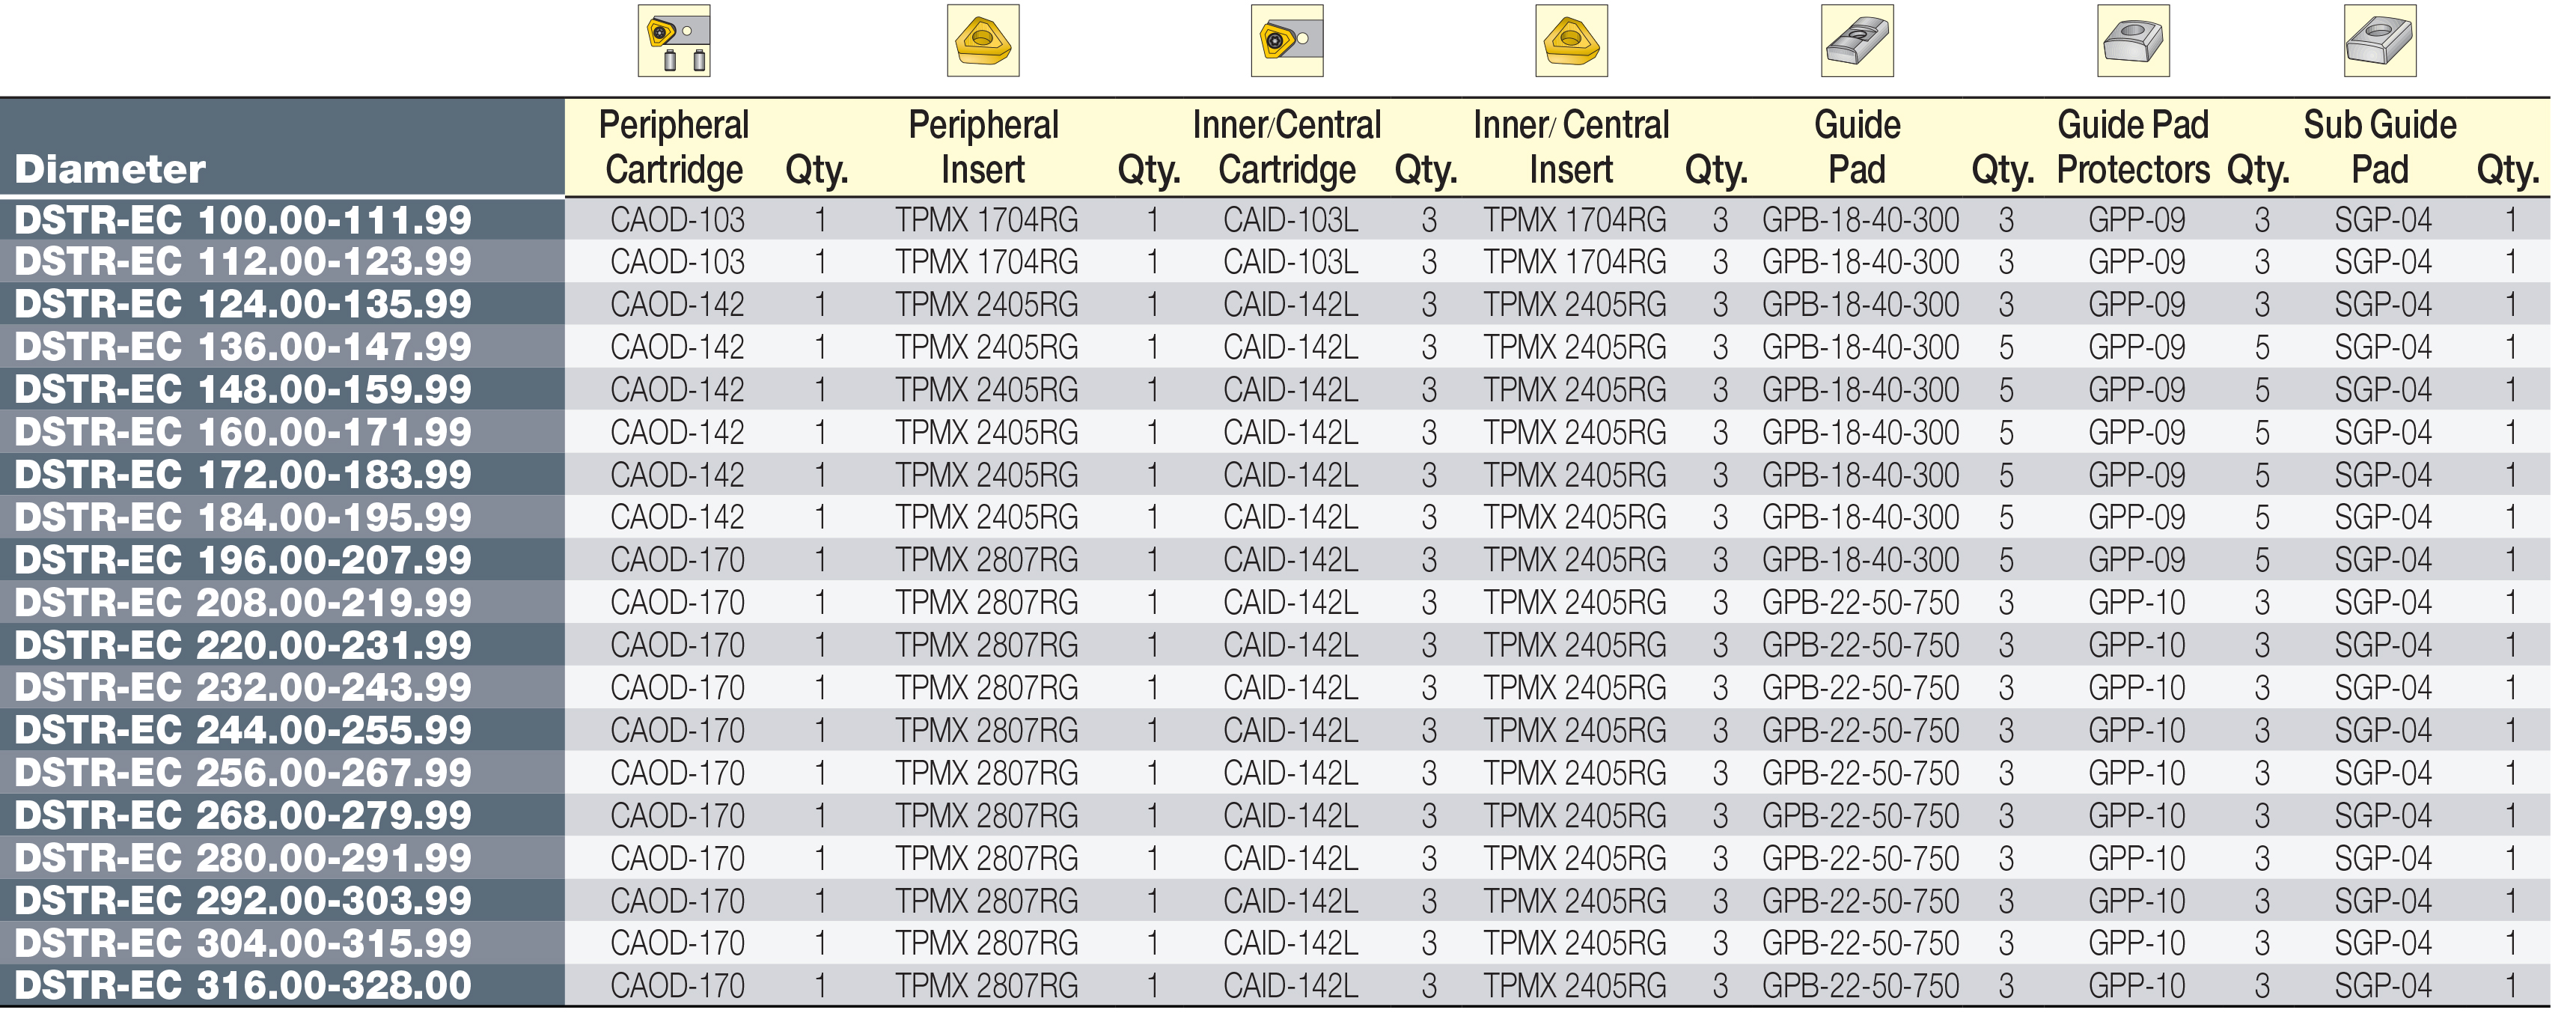The height and width of the screenshot is (1022, 2576).
Task: Click CAOD-142 in the 124.00-135.99 row
Action: click(677, 305)
